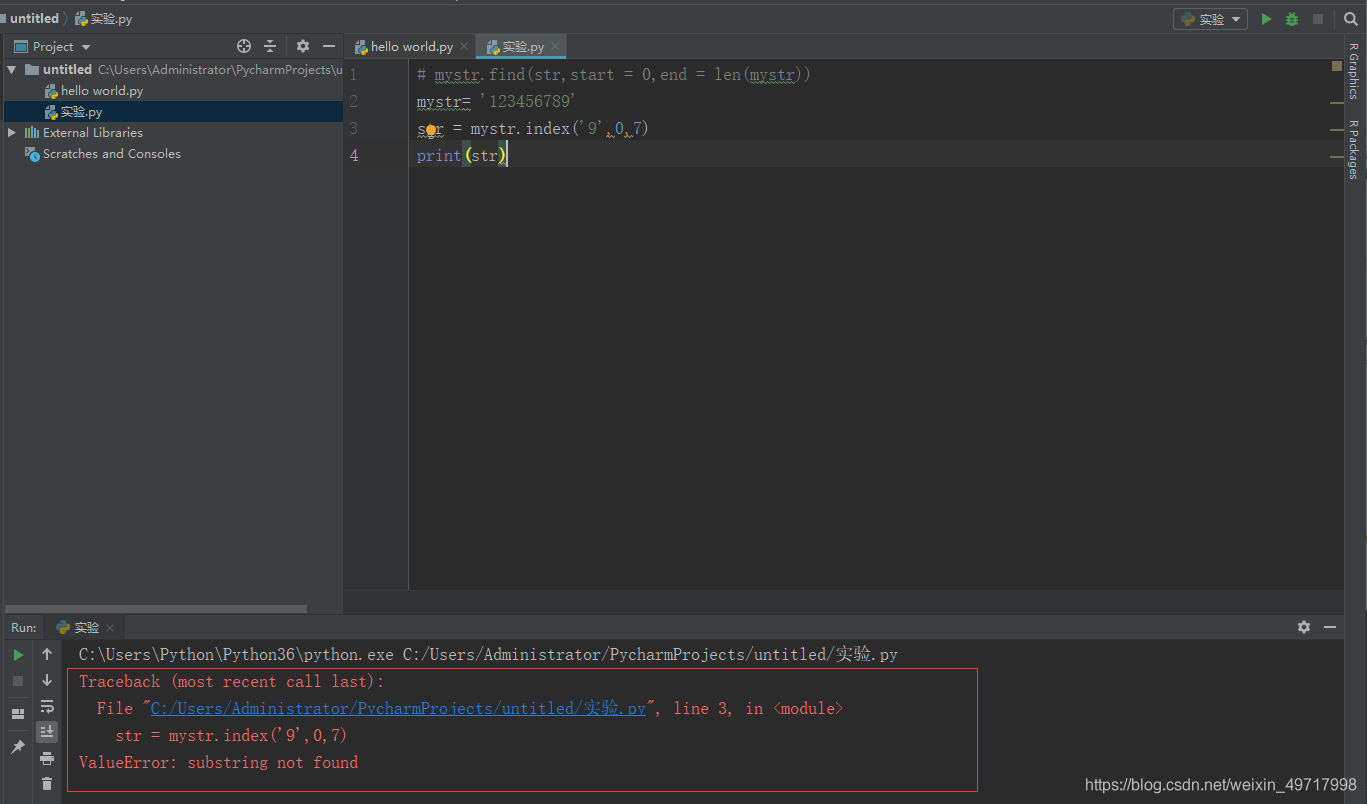The height and width of the screenshot is (804, 1367).
Task: Collapse the untitled project root node
Action: [12, 70]
